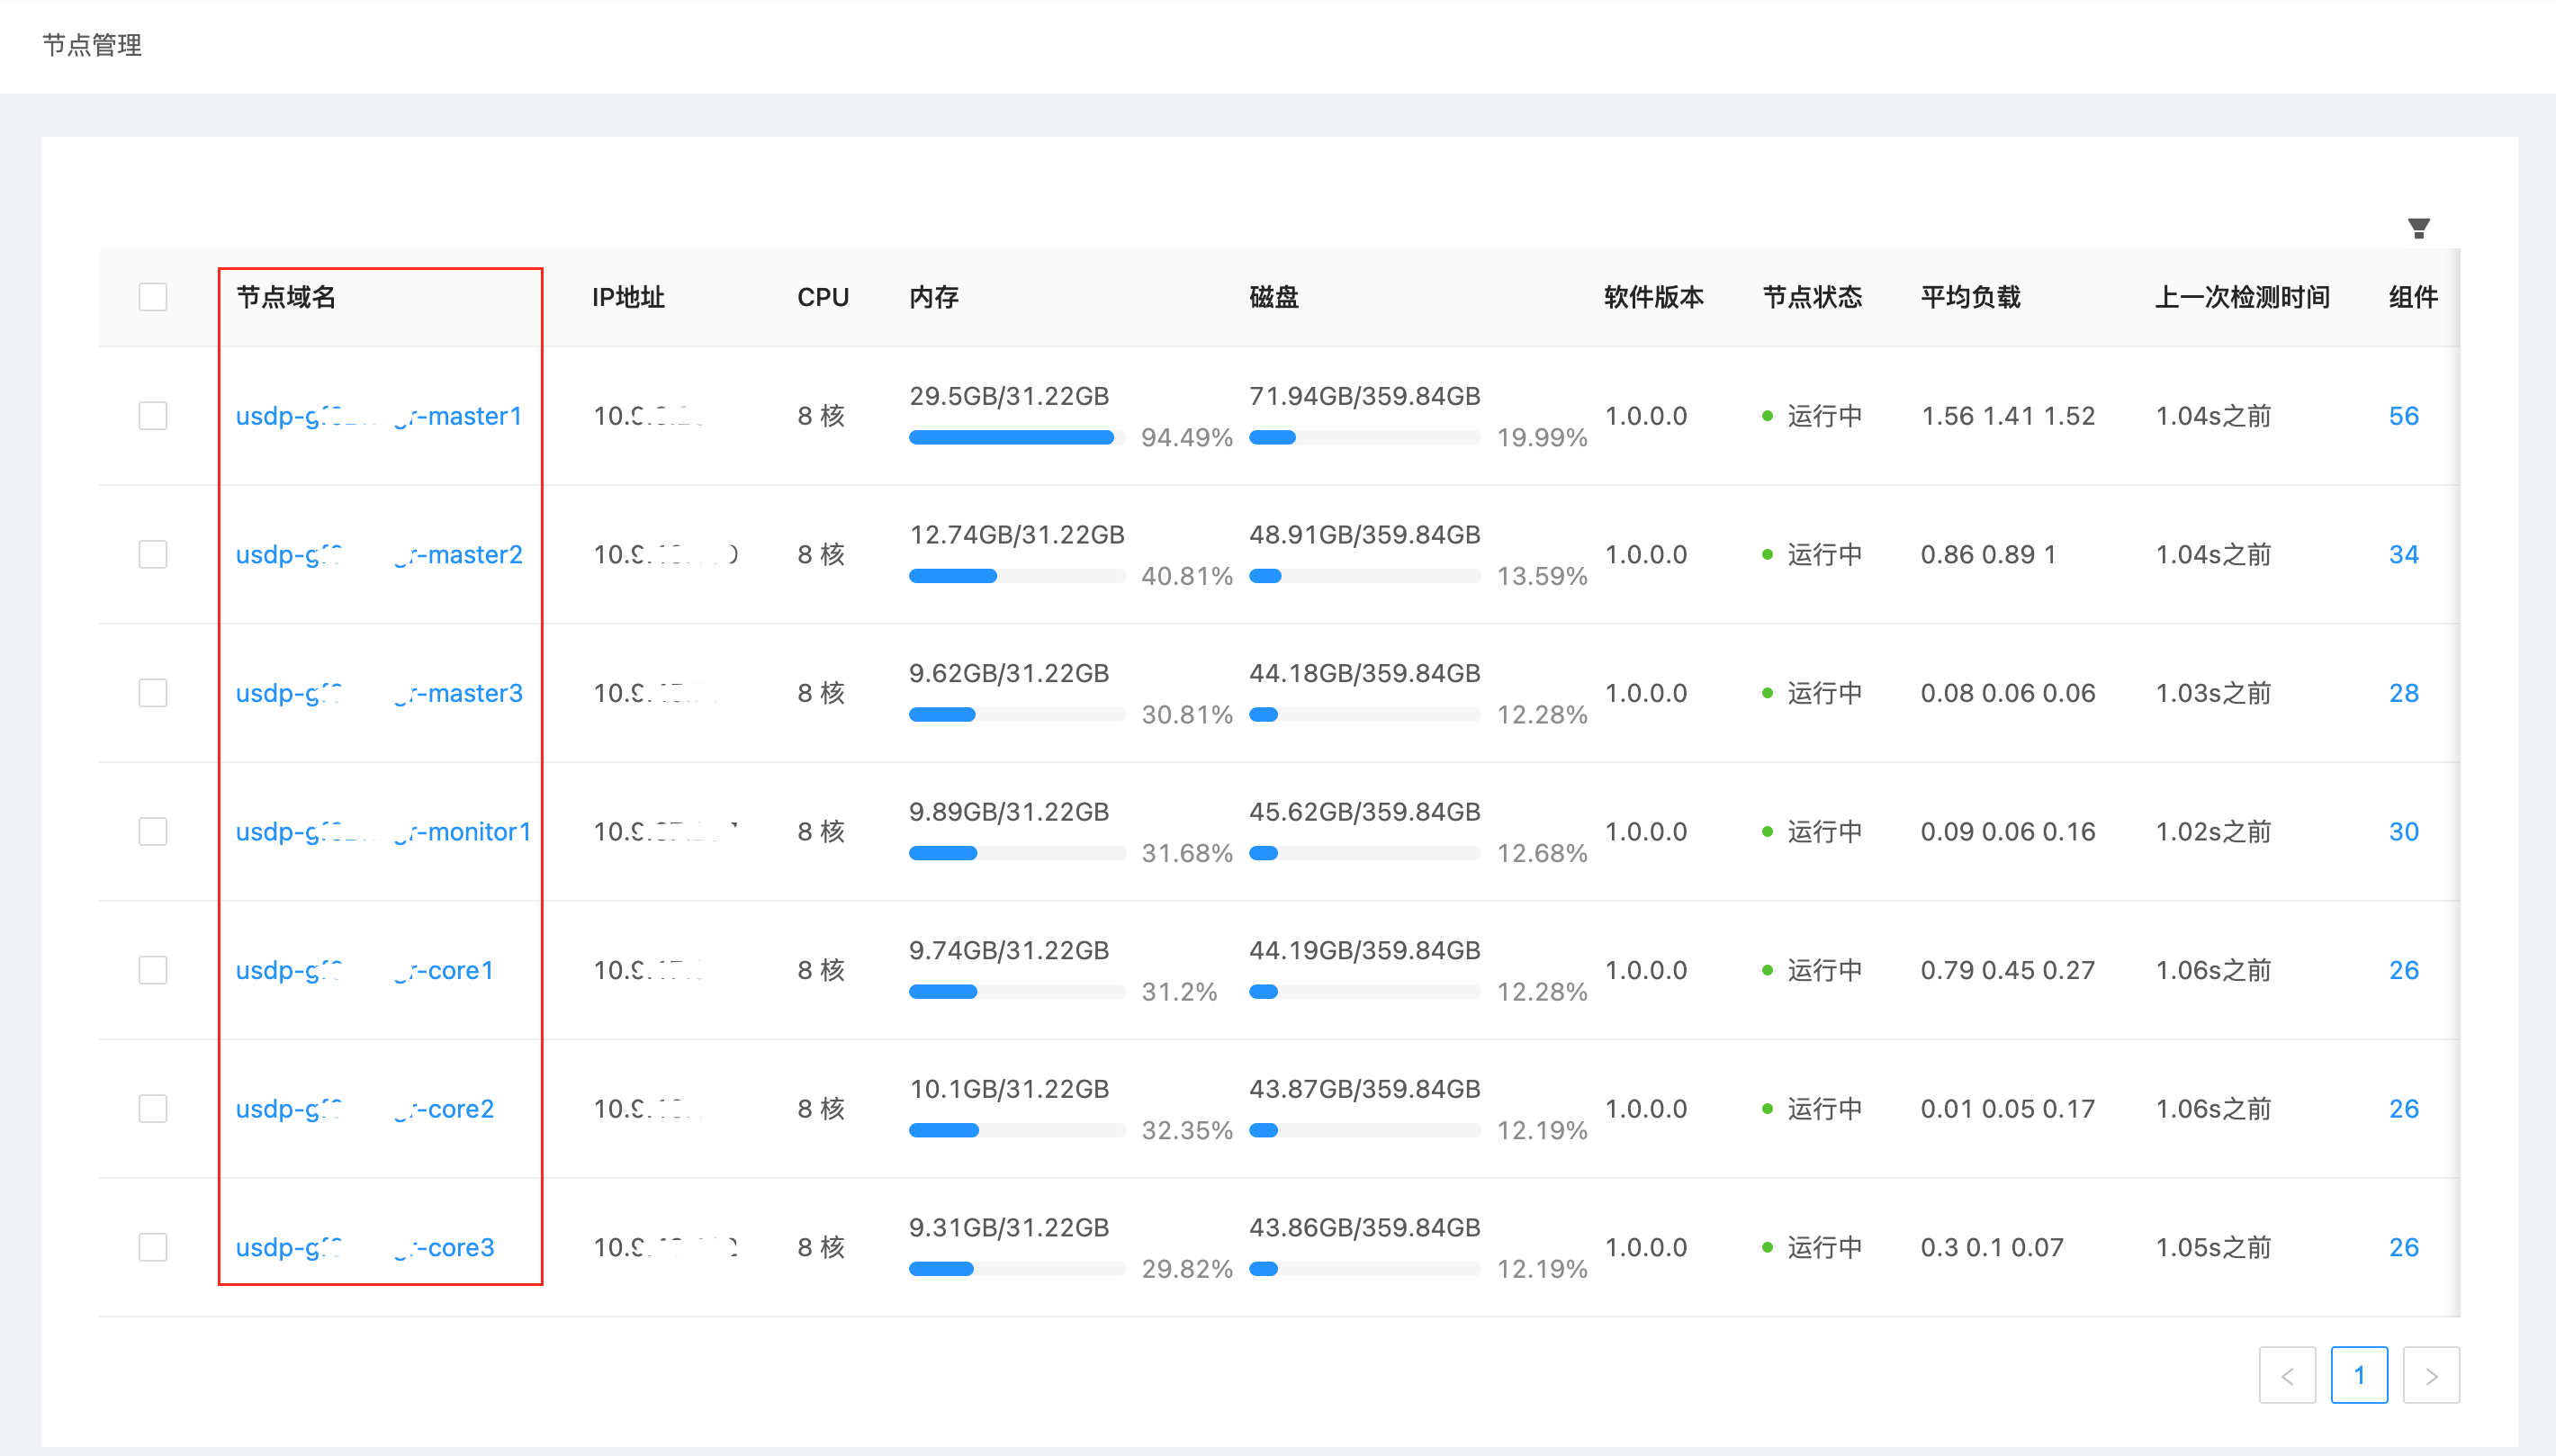Click the 上一次检测时间 column header

[x=2242, y=297]
